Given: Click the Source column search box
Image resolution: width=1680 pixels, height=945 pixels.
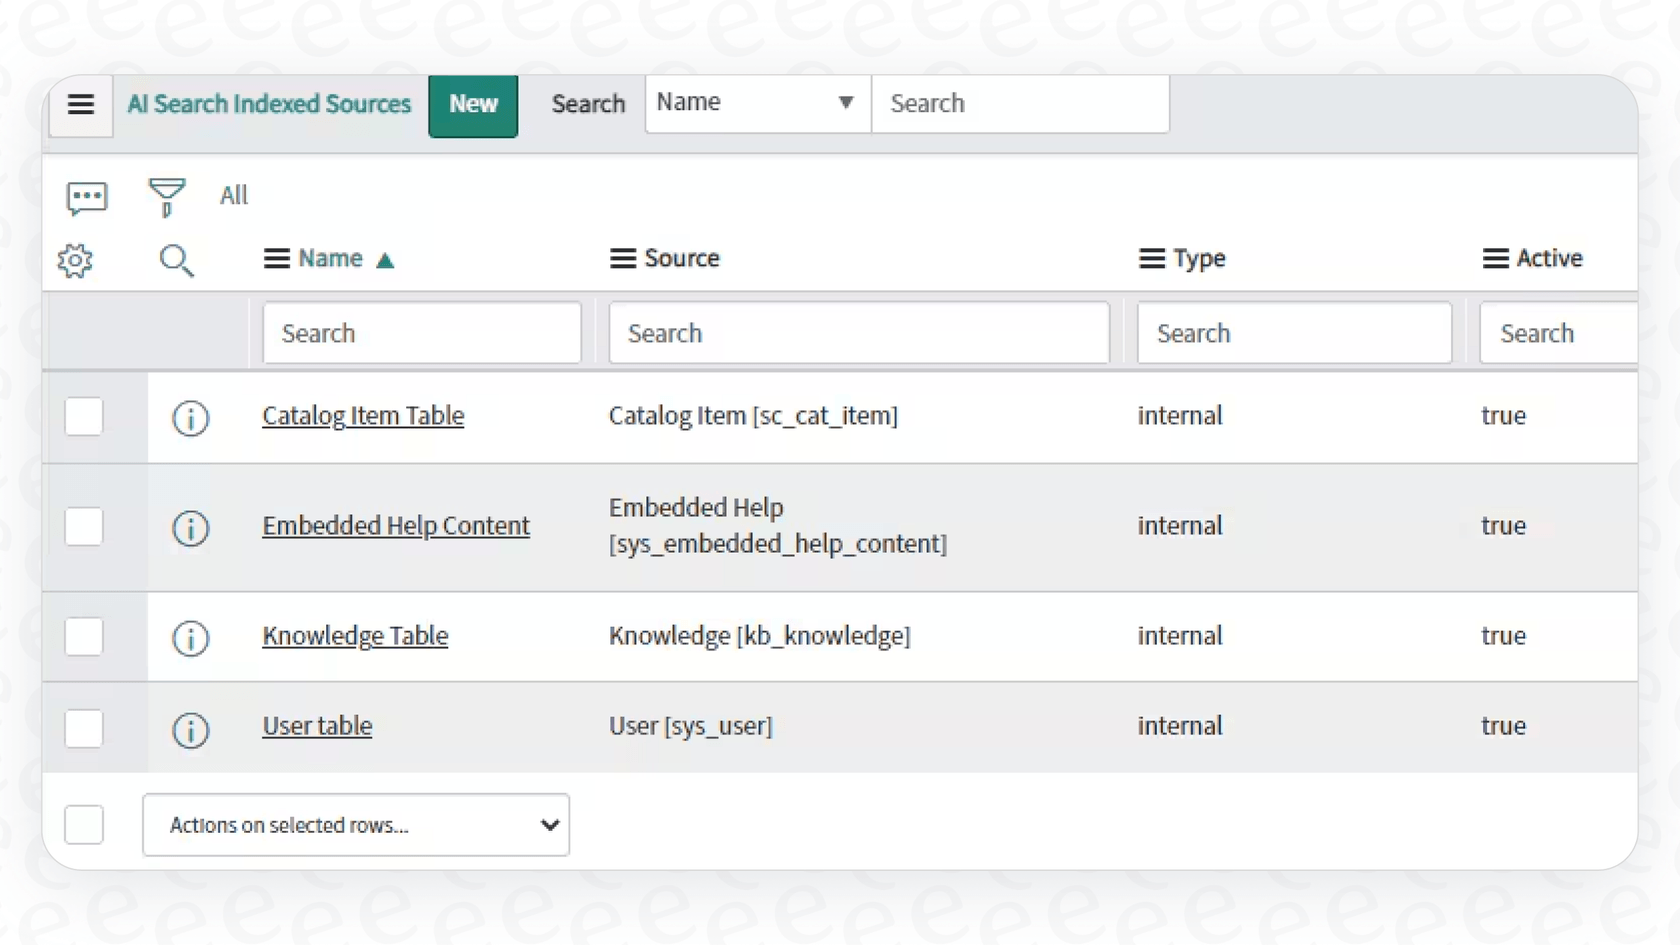Looking at the screenshot, I should (x=858, y=332).
